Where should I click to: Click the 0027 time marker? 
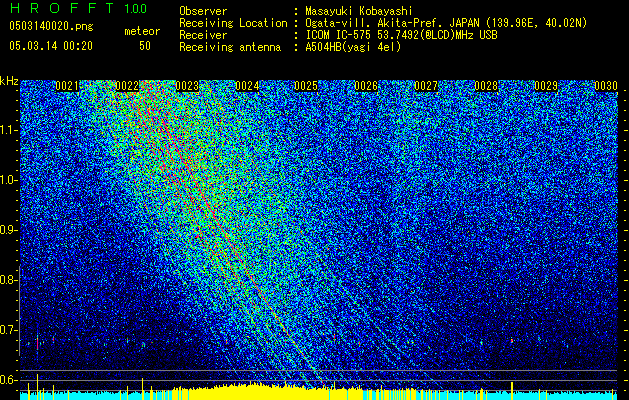426,86
